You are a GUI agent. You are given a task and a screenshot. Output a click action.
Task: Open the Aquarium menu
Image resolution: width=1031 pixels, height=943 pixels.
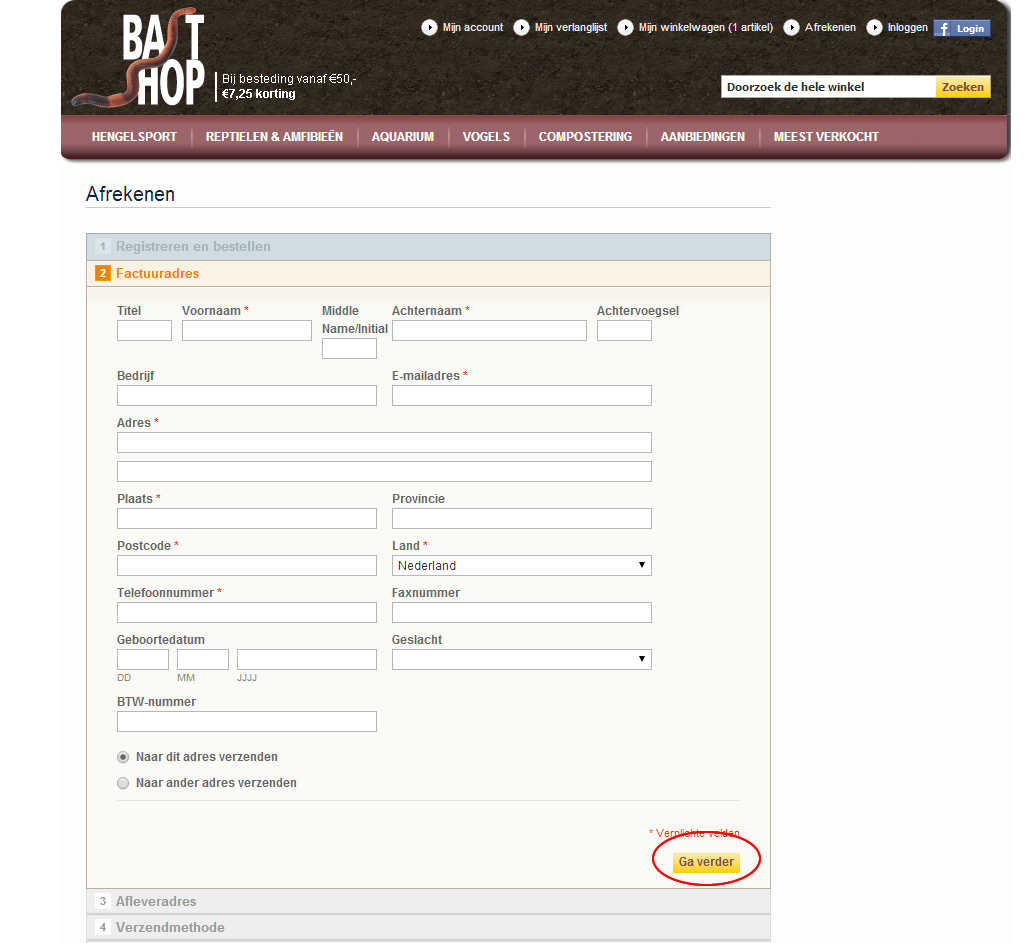(402, 137)
